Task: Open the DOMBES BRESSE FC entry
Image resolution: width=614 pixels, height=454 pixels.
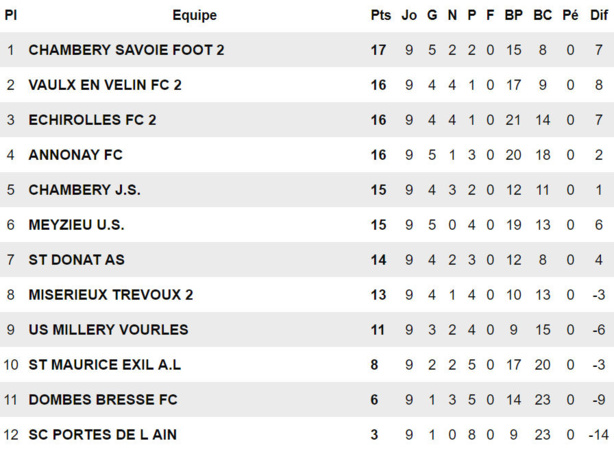Action: coord(103,400)
